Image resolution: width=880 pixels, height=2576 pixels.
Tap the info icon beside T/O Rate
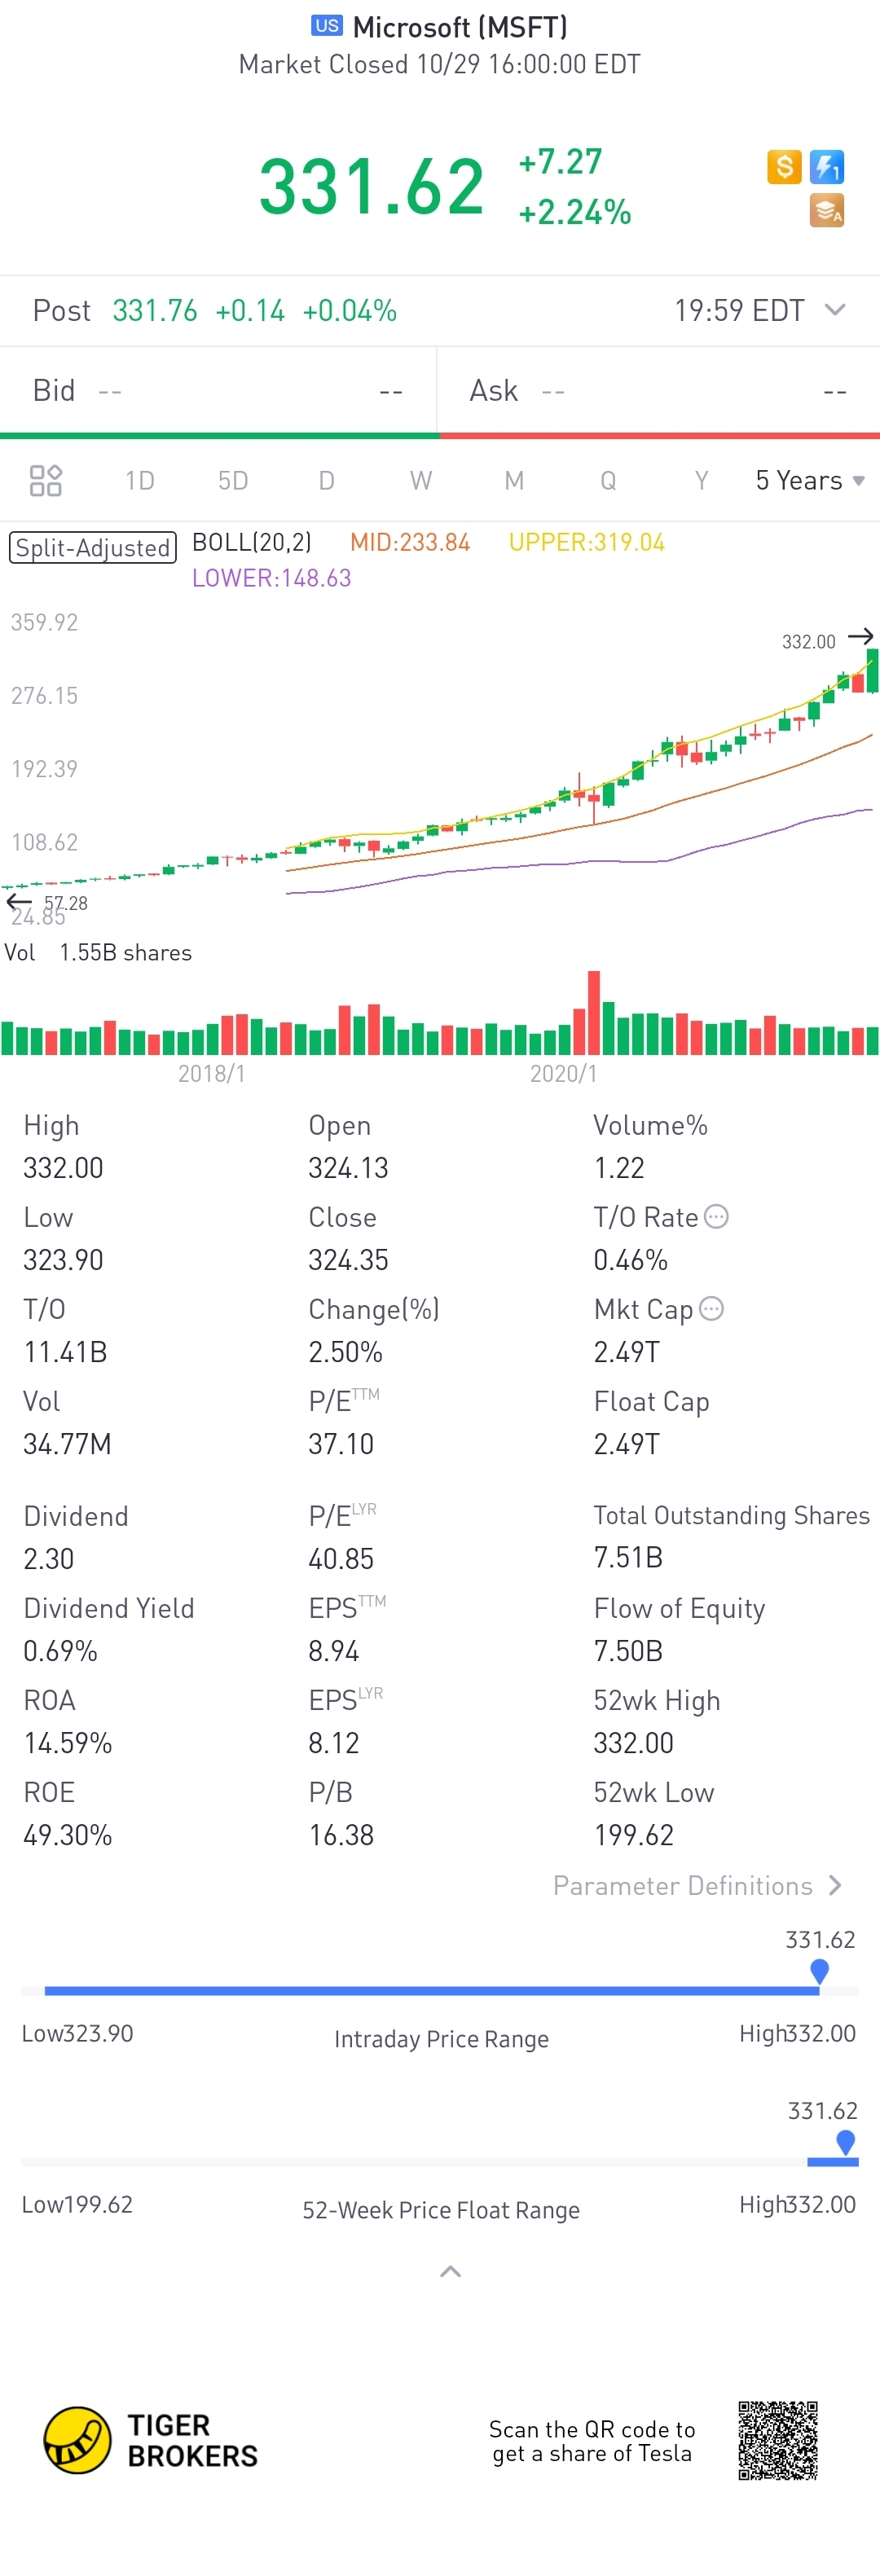716,1216
